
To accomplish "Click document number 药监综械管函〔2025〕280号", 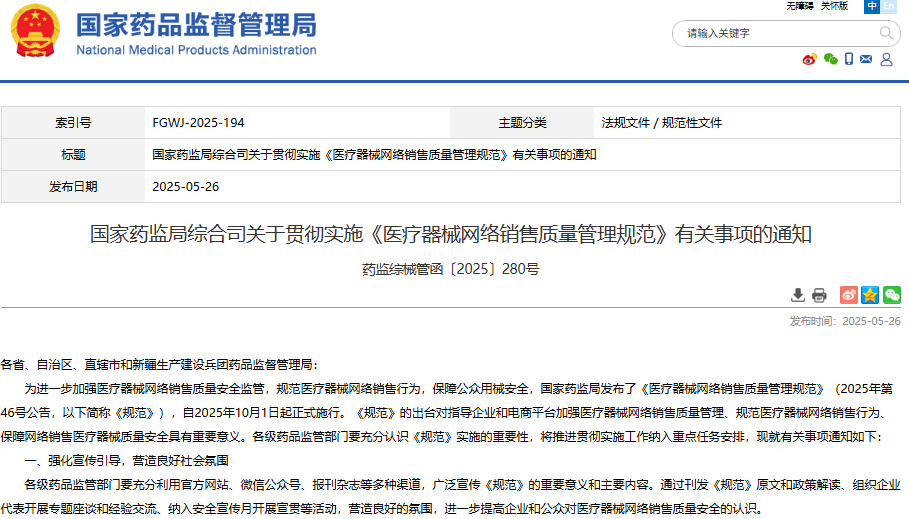I will click(x=450, y=269).
